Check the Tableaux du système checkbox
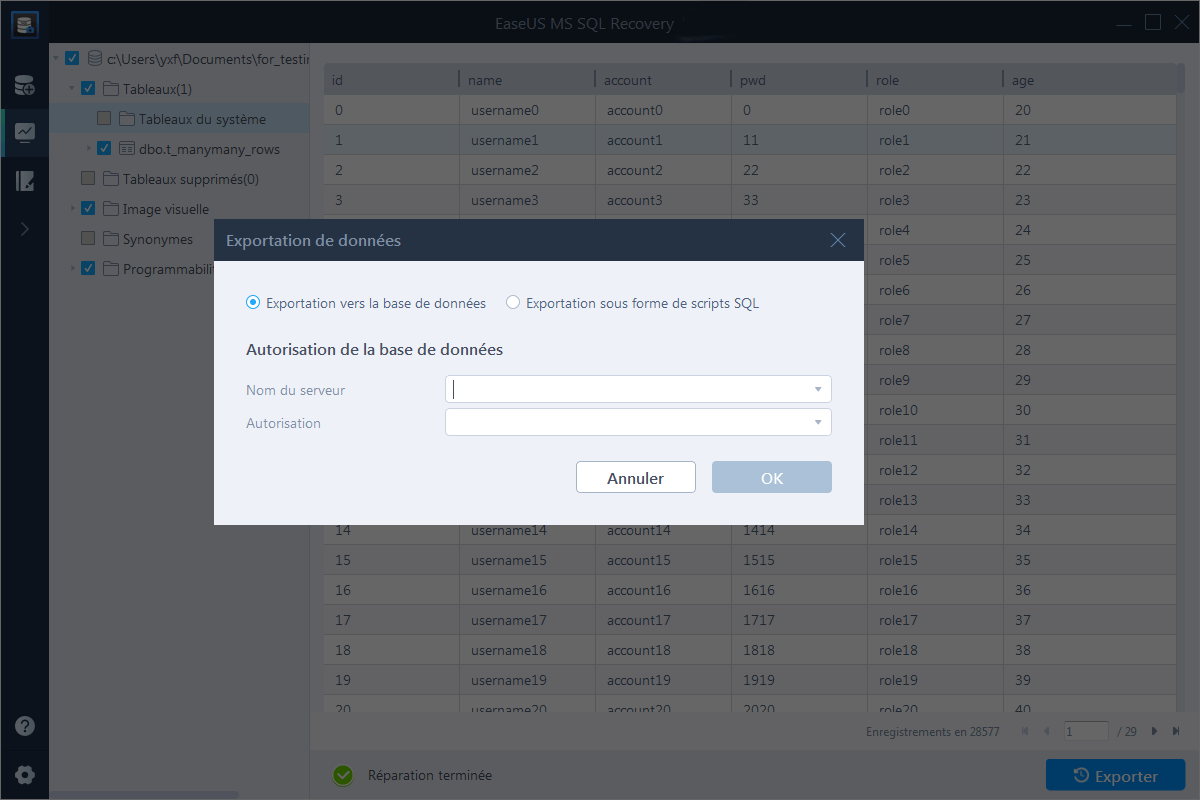 point(104,119)
